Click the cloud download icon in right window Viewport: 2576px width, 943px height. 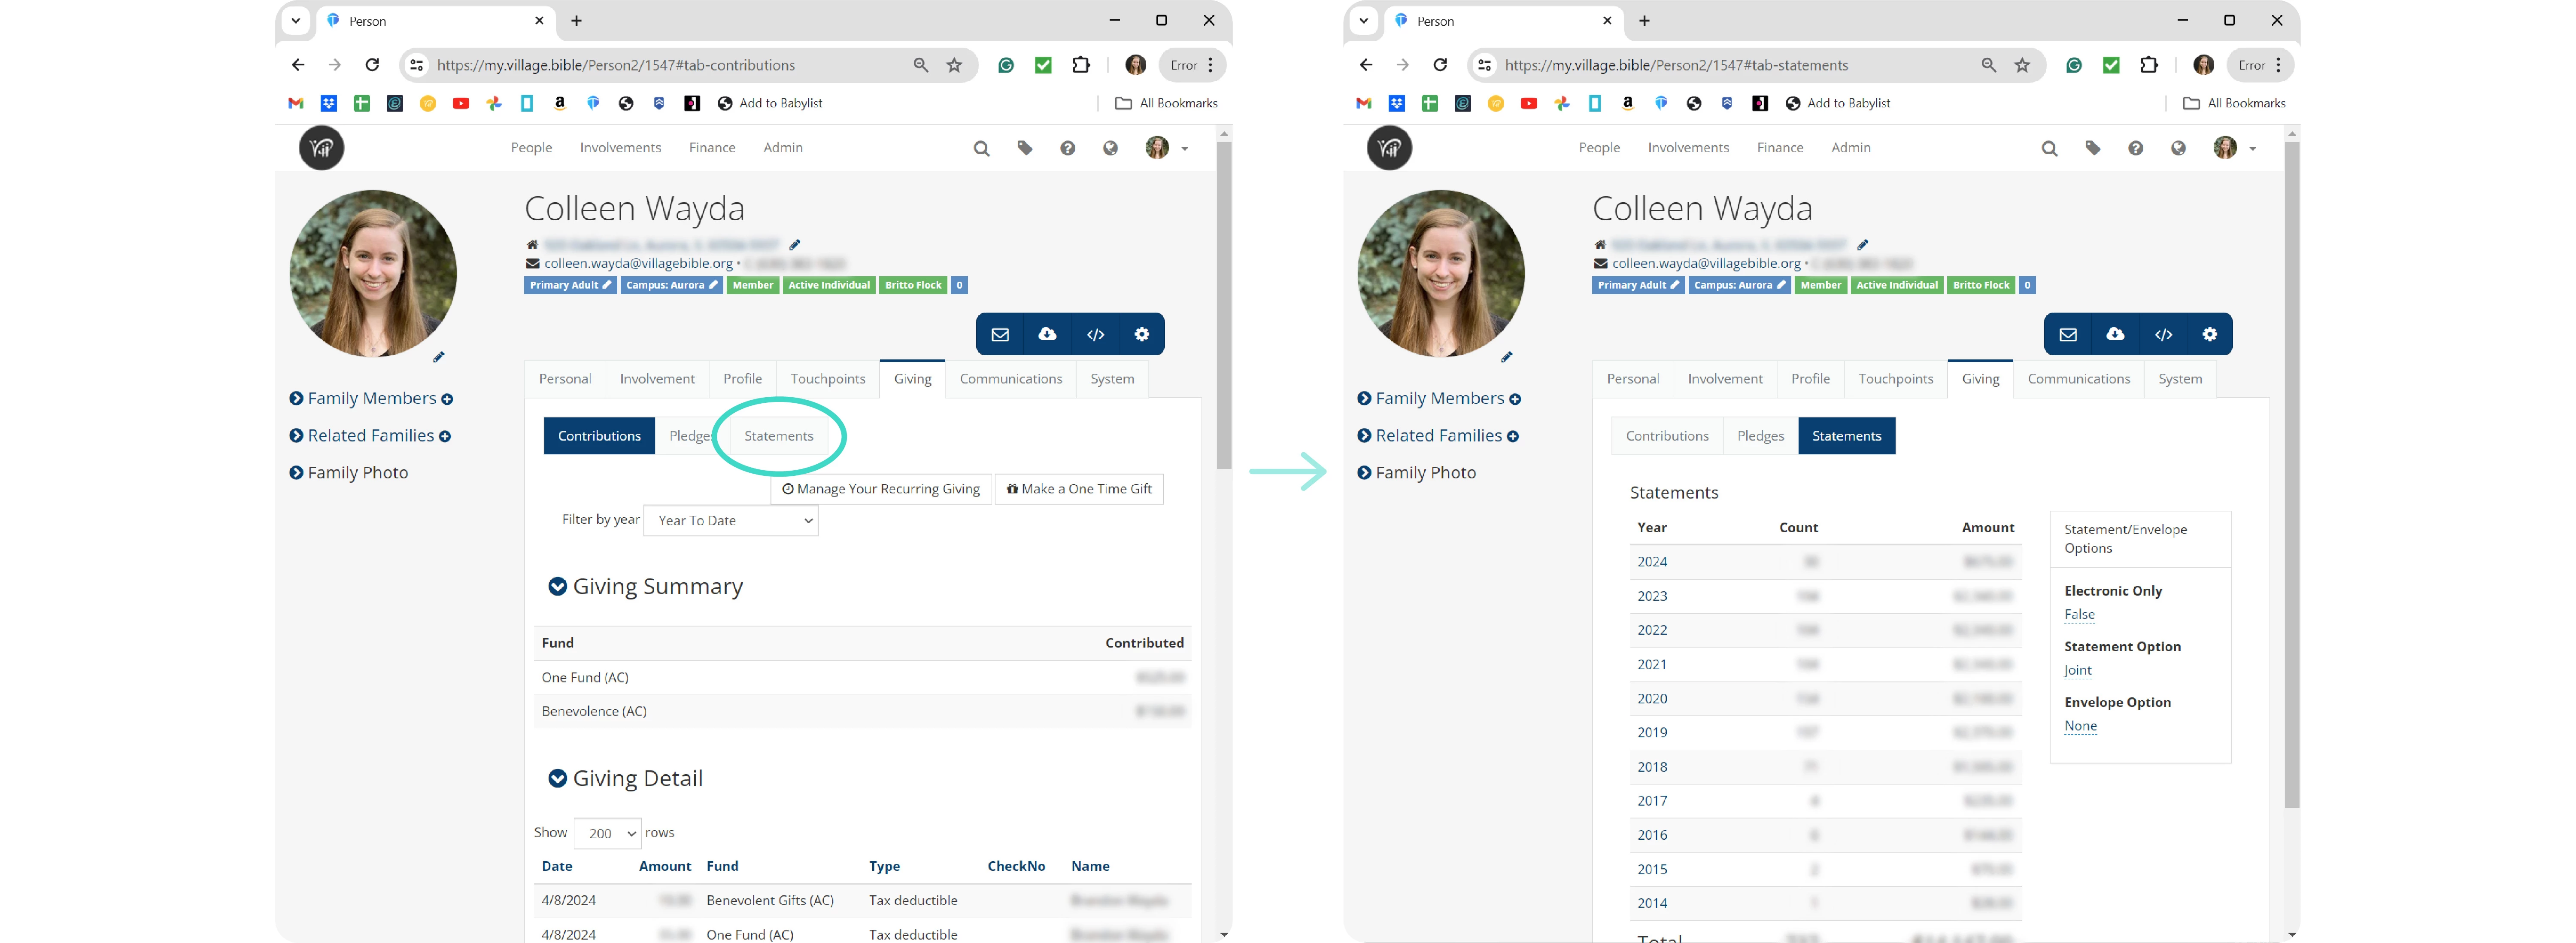click(2115, 334)
